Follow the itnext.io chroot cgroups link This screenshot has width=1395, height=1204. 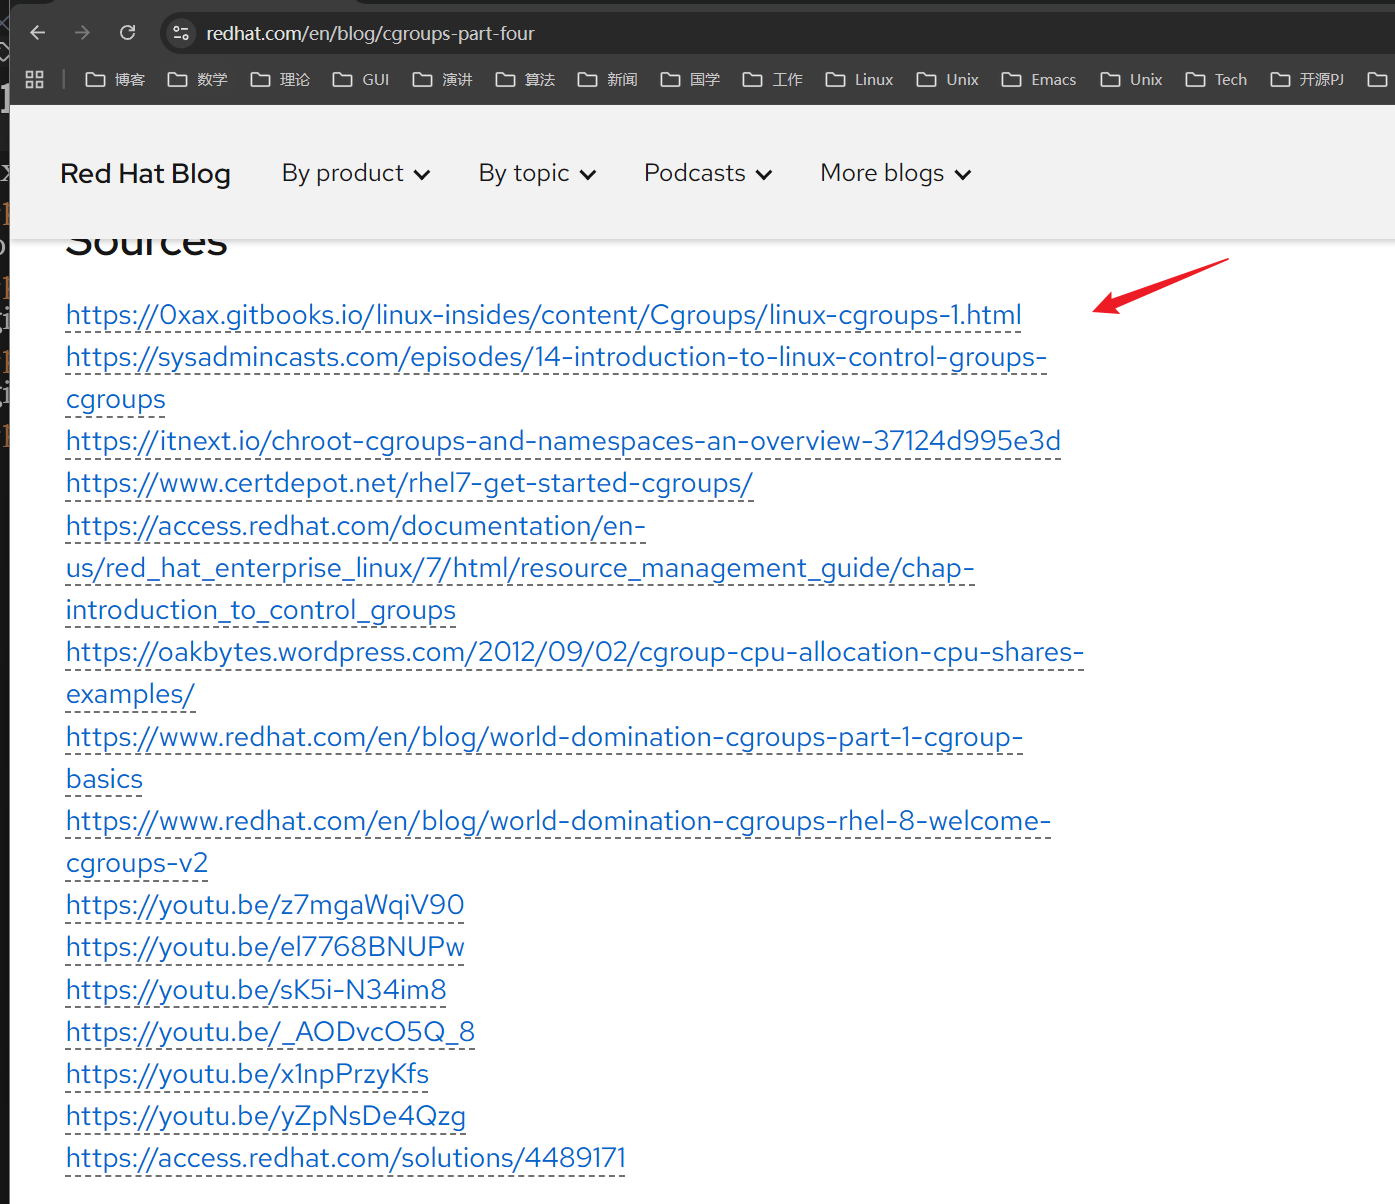tap(563, 441)
